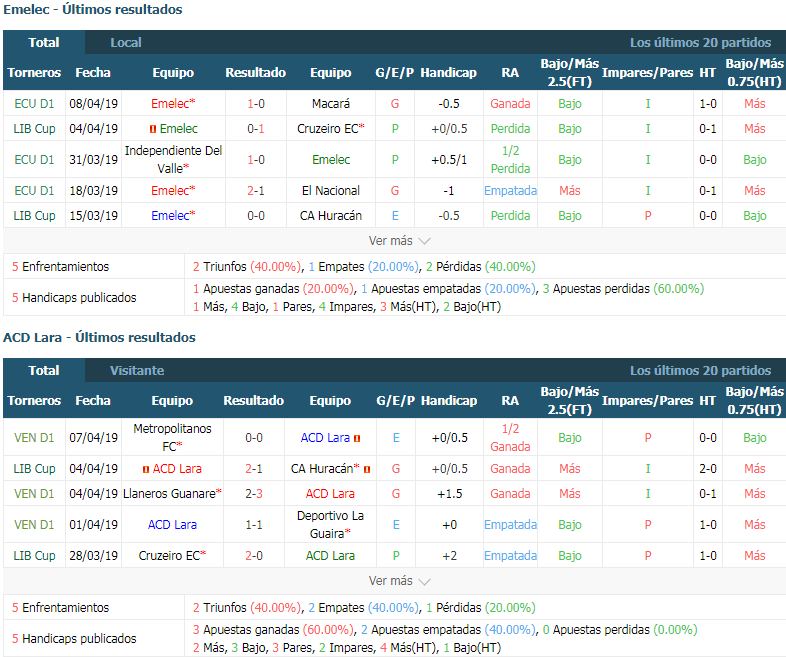Open Macará team link
This screenshot has width=786, height=657.
pyautogui.click(x=331, y=104)
